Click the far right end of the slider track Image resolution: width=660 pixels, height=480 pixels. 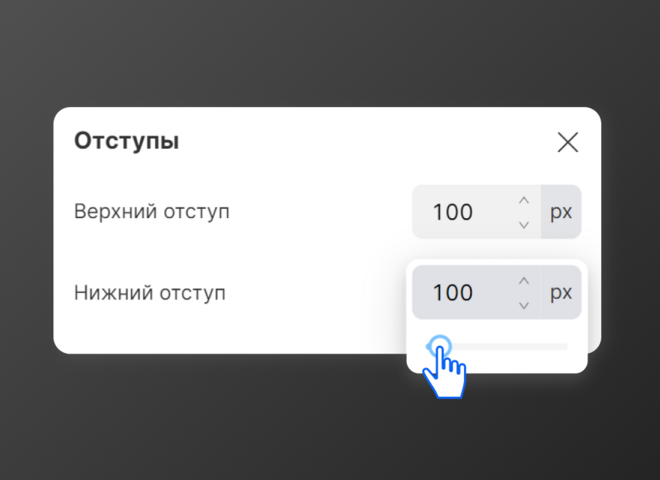tap(565, 347)
